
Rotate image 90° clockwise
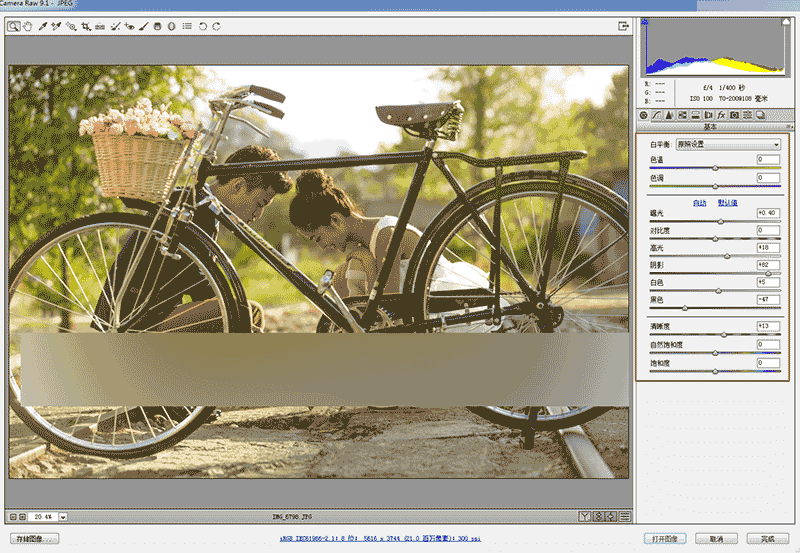point(216,26)
